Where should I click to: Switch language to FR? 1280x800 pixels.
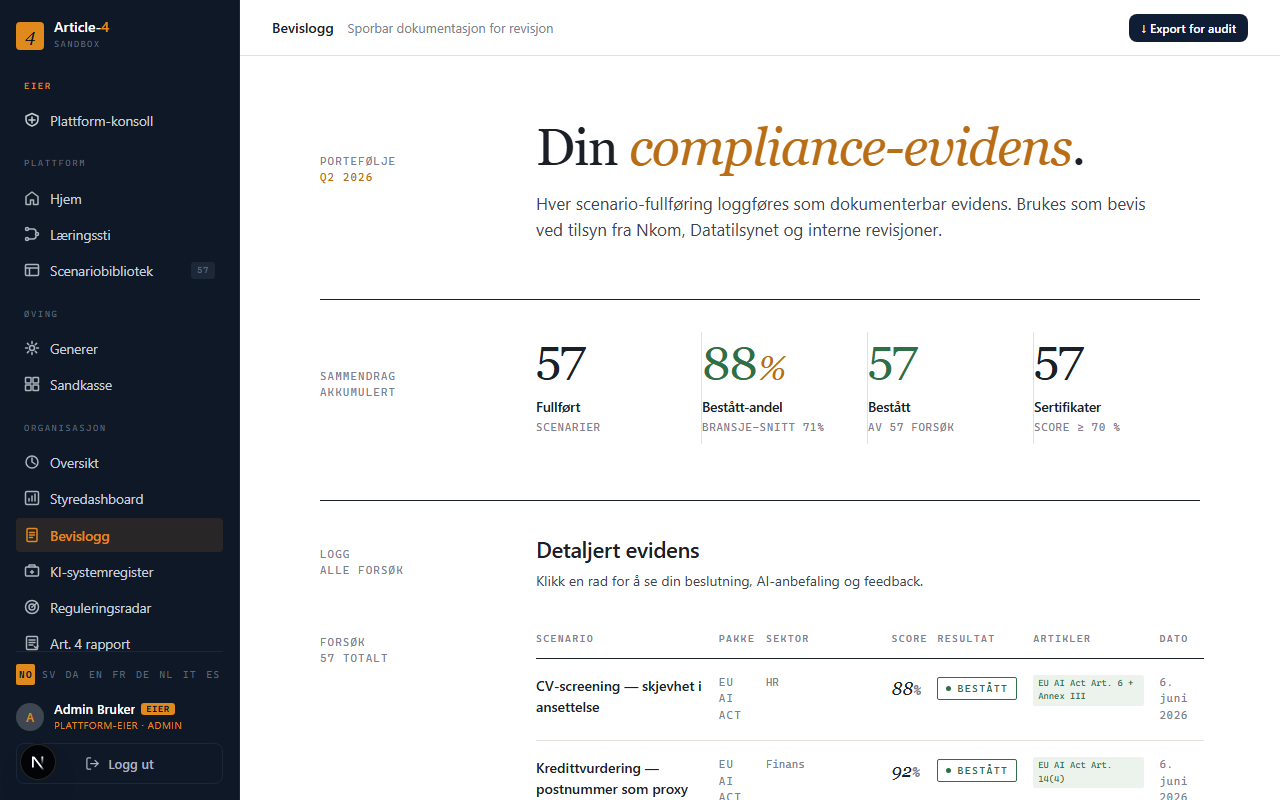click(x=119, y=675)
